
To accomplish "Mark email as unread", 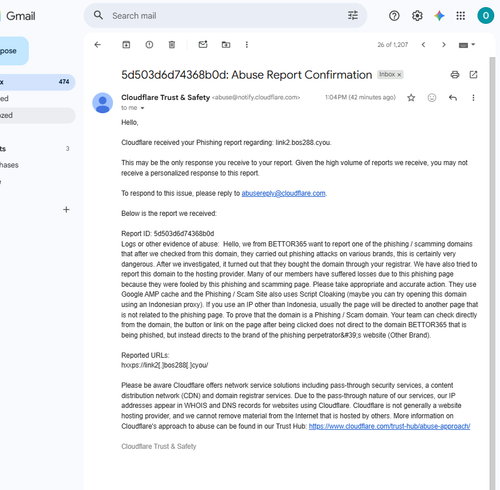I will 203,44.
